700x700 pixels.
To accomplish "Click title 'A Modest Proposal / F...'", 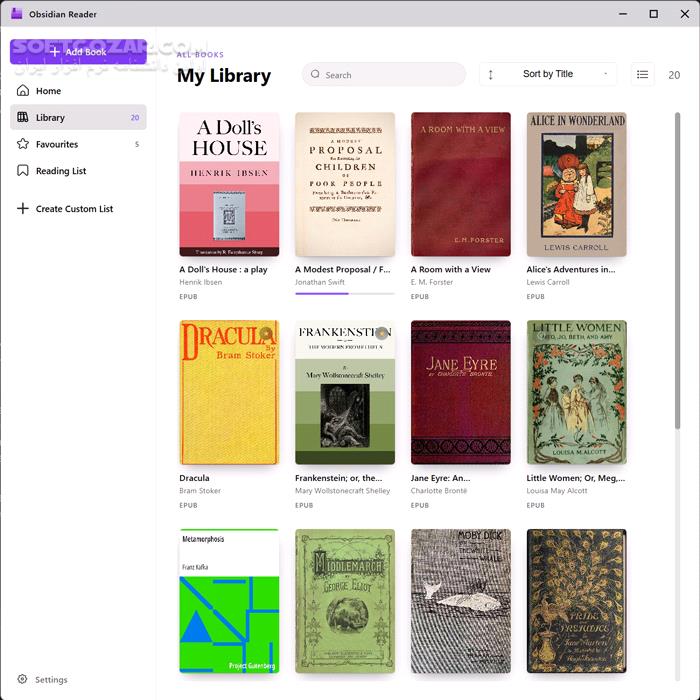I will pos(343,269).
